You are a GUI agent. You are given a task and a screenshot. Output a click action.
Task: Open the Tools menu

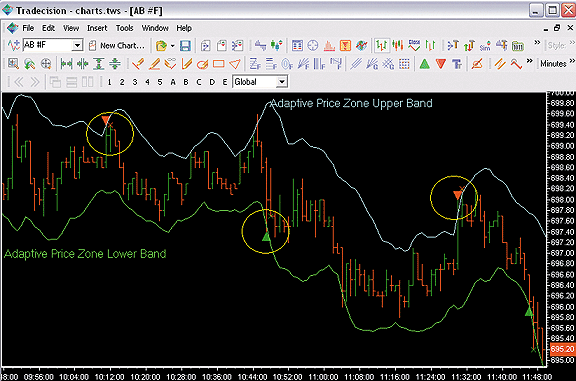pos(125,28)
